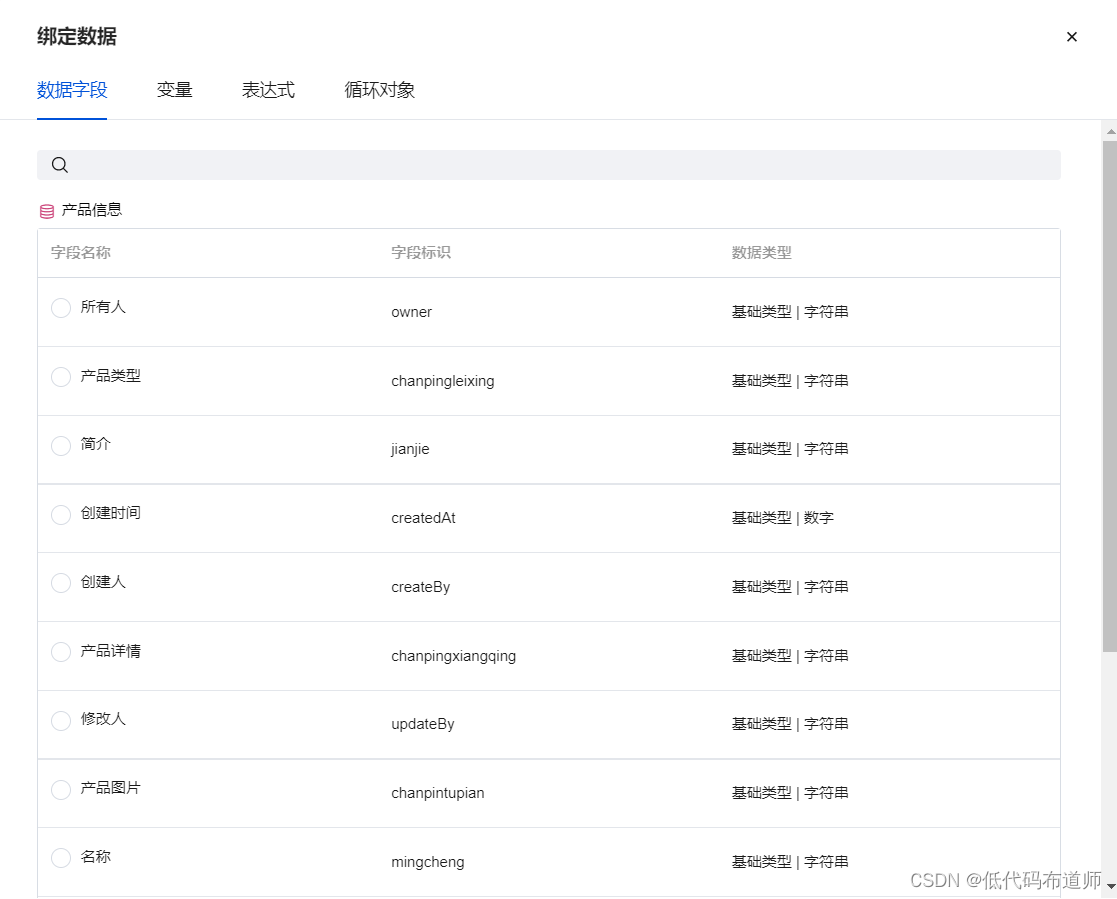
Task: Click the chanpingxiangqing identifier cell
Action: pos(454,656)
